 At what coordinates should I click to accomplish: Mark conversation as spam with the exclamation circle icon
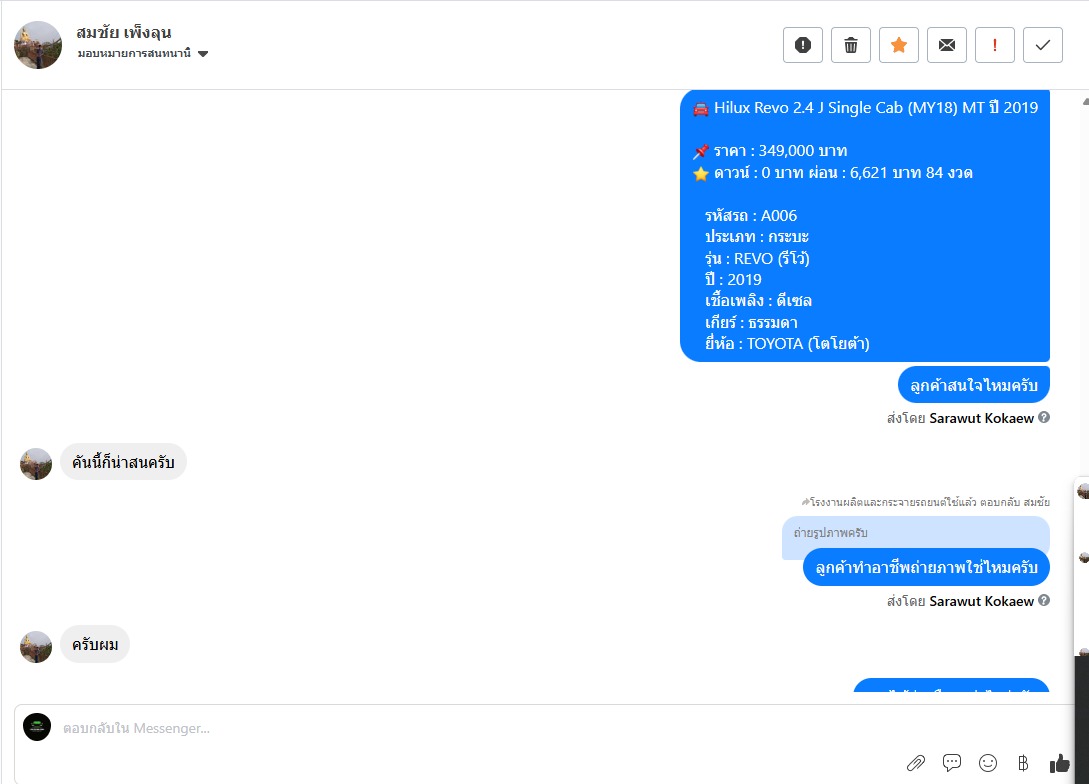click(x=803, y=45)
